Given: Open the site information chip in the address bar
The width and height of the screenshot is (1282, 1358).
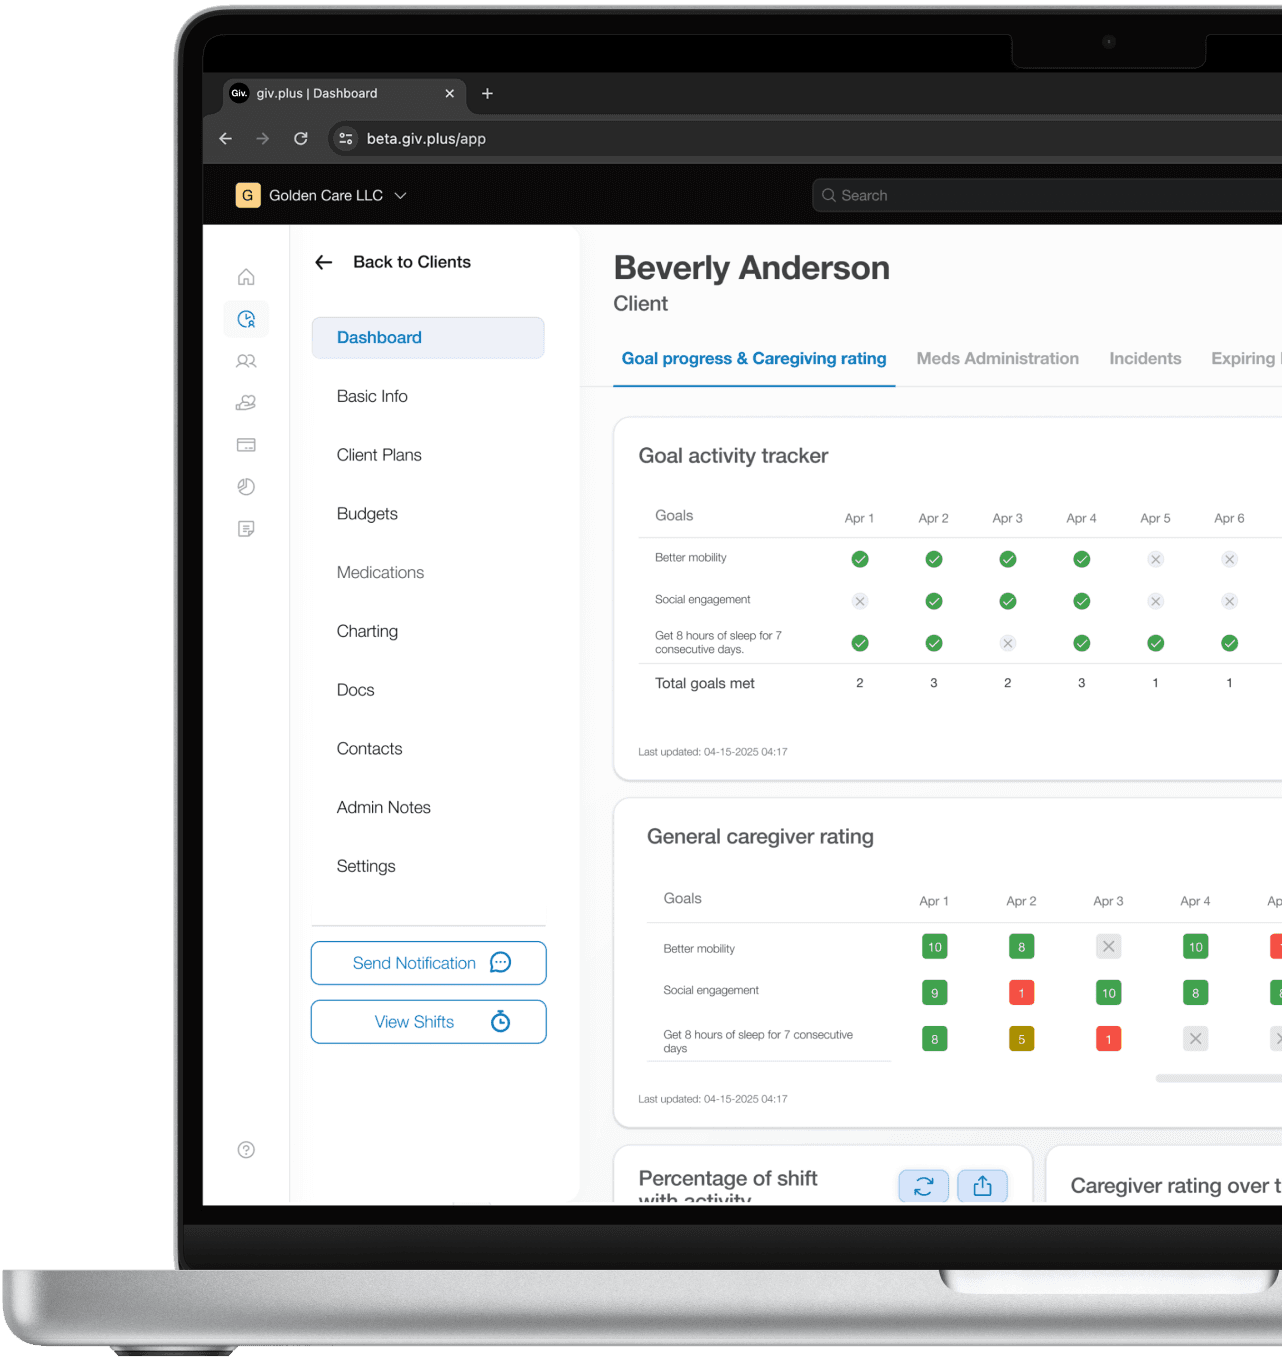Looking at the screenshot, I should coord(346,139).
